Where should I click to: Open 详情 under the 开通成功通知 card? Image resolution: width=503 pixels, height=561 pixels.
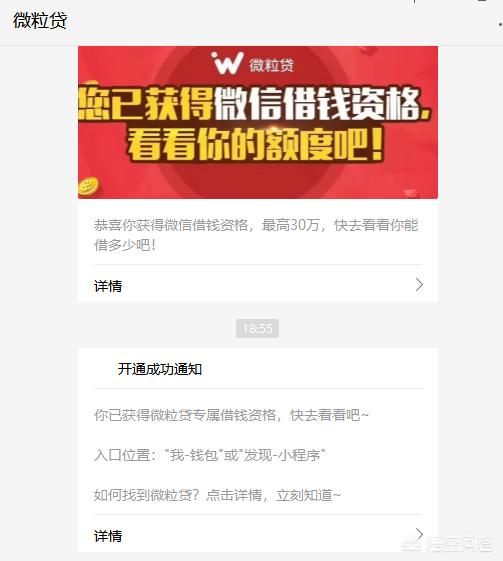(258, 535)
